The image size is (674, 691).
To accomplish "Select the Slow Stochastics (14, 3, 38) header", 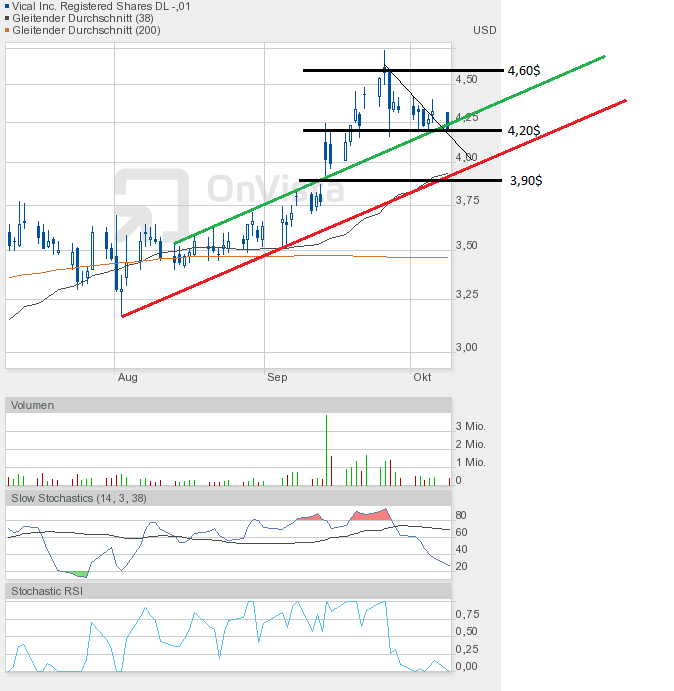I will (x=79, y=498).
